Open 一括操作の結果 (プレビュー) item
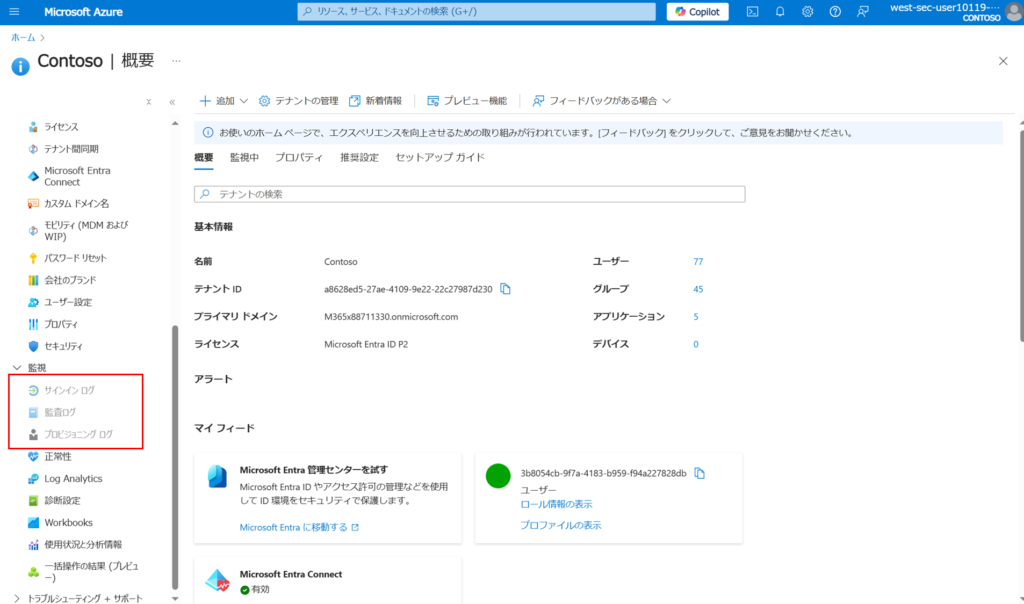This screenshot has height=604, width=1024. pyautogui.click(x=91, y=572)
